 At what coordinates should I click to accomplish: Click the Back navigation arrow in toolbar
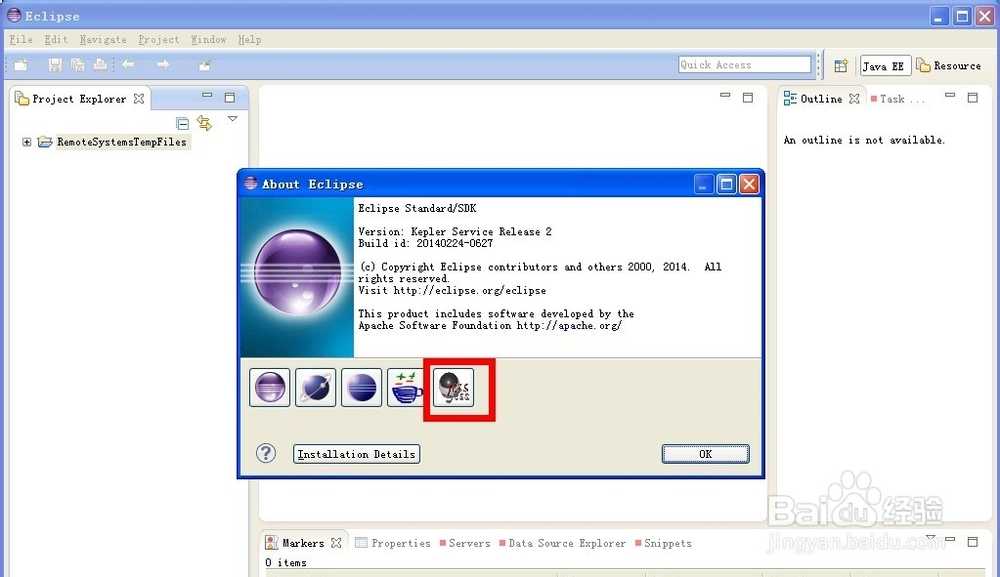tap(128, 64)
